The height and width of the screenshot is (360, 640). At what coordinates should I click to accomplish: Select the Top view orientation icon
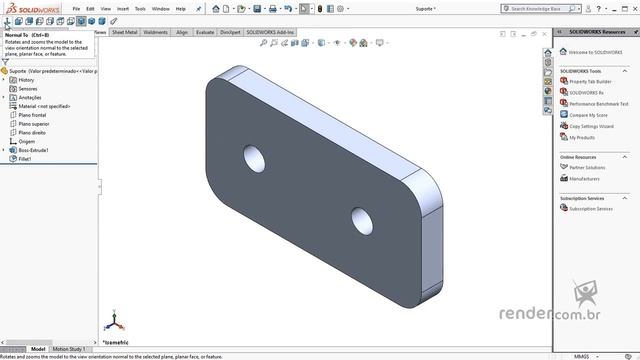coord(60,21)
